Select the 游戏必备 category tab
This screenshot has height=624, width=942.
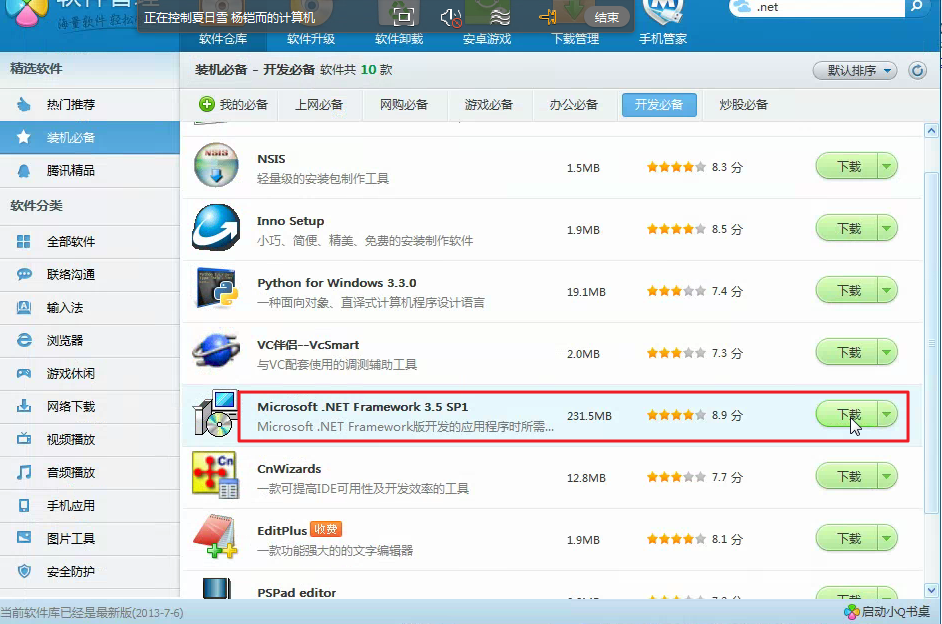coord(488,105)
